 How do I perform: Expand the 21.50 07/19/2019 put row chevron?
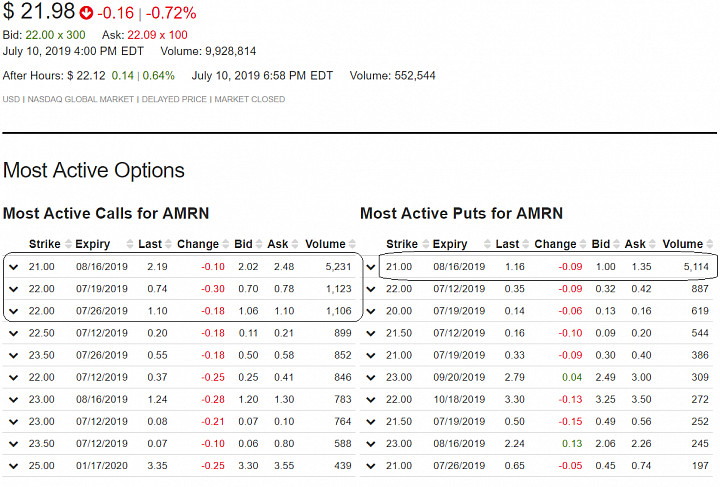[371, 422]
